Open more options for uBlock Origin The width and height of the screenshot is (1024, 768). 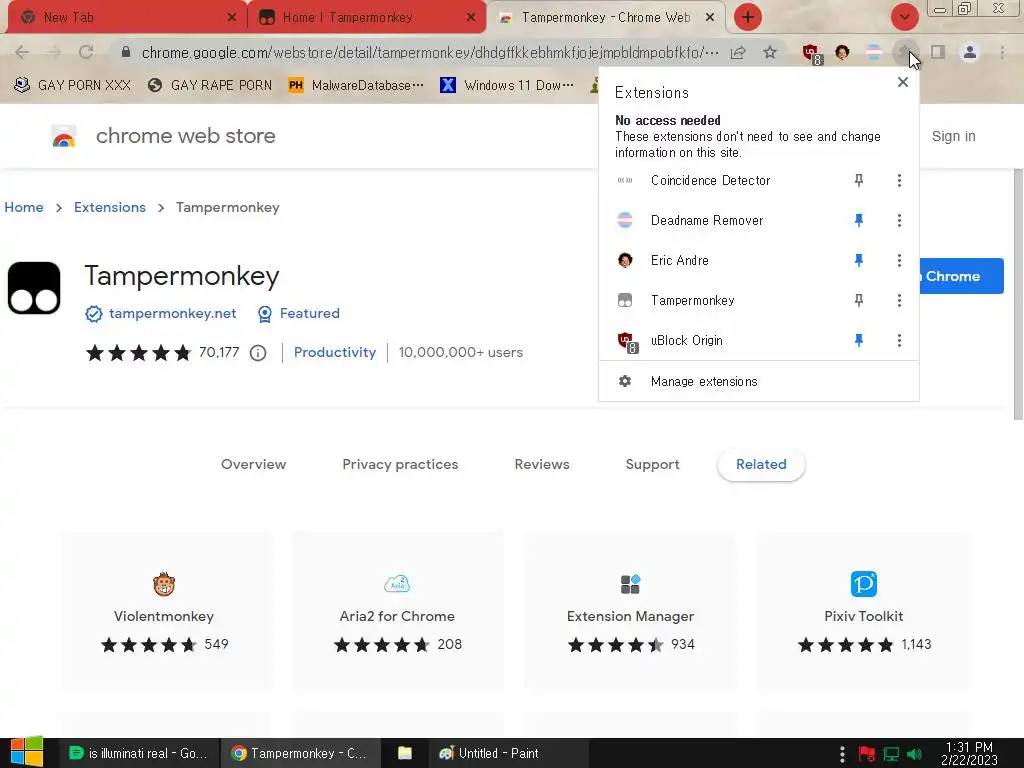pyautogui.click(x=899, y=340)
